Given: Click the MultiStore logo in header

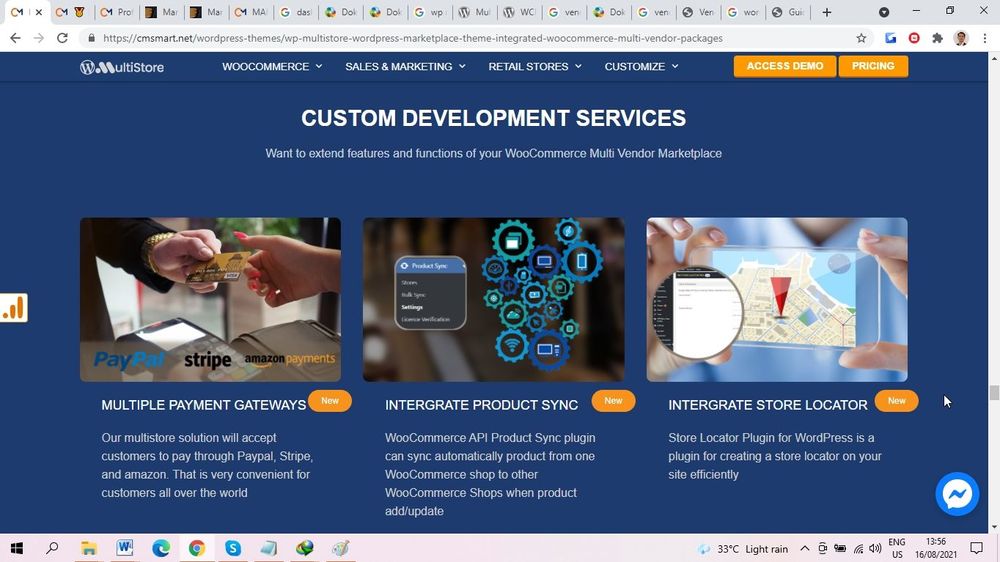Looking at the screenshot, I should [x=122, y=67].
